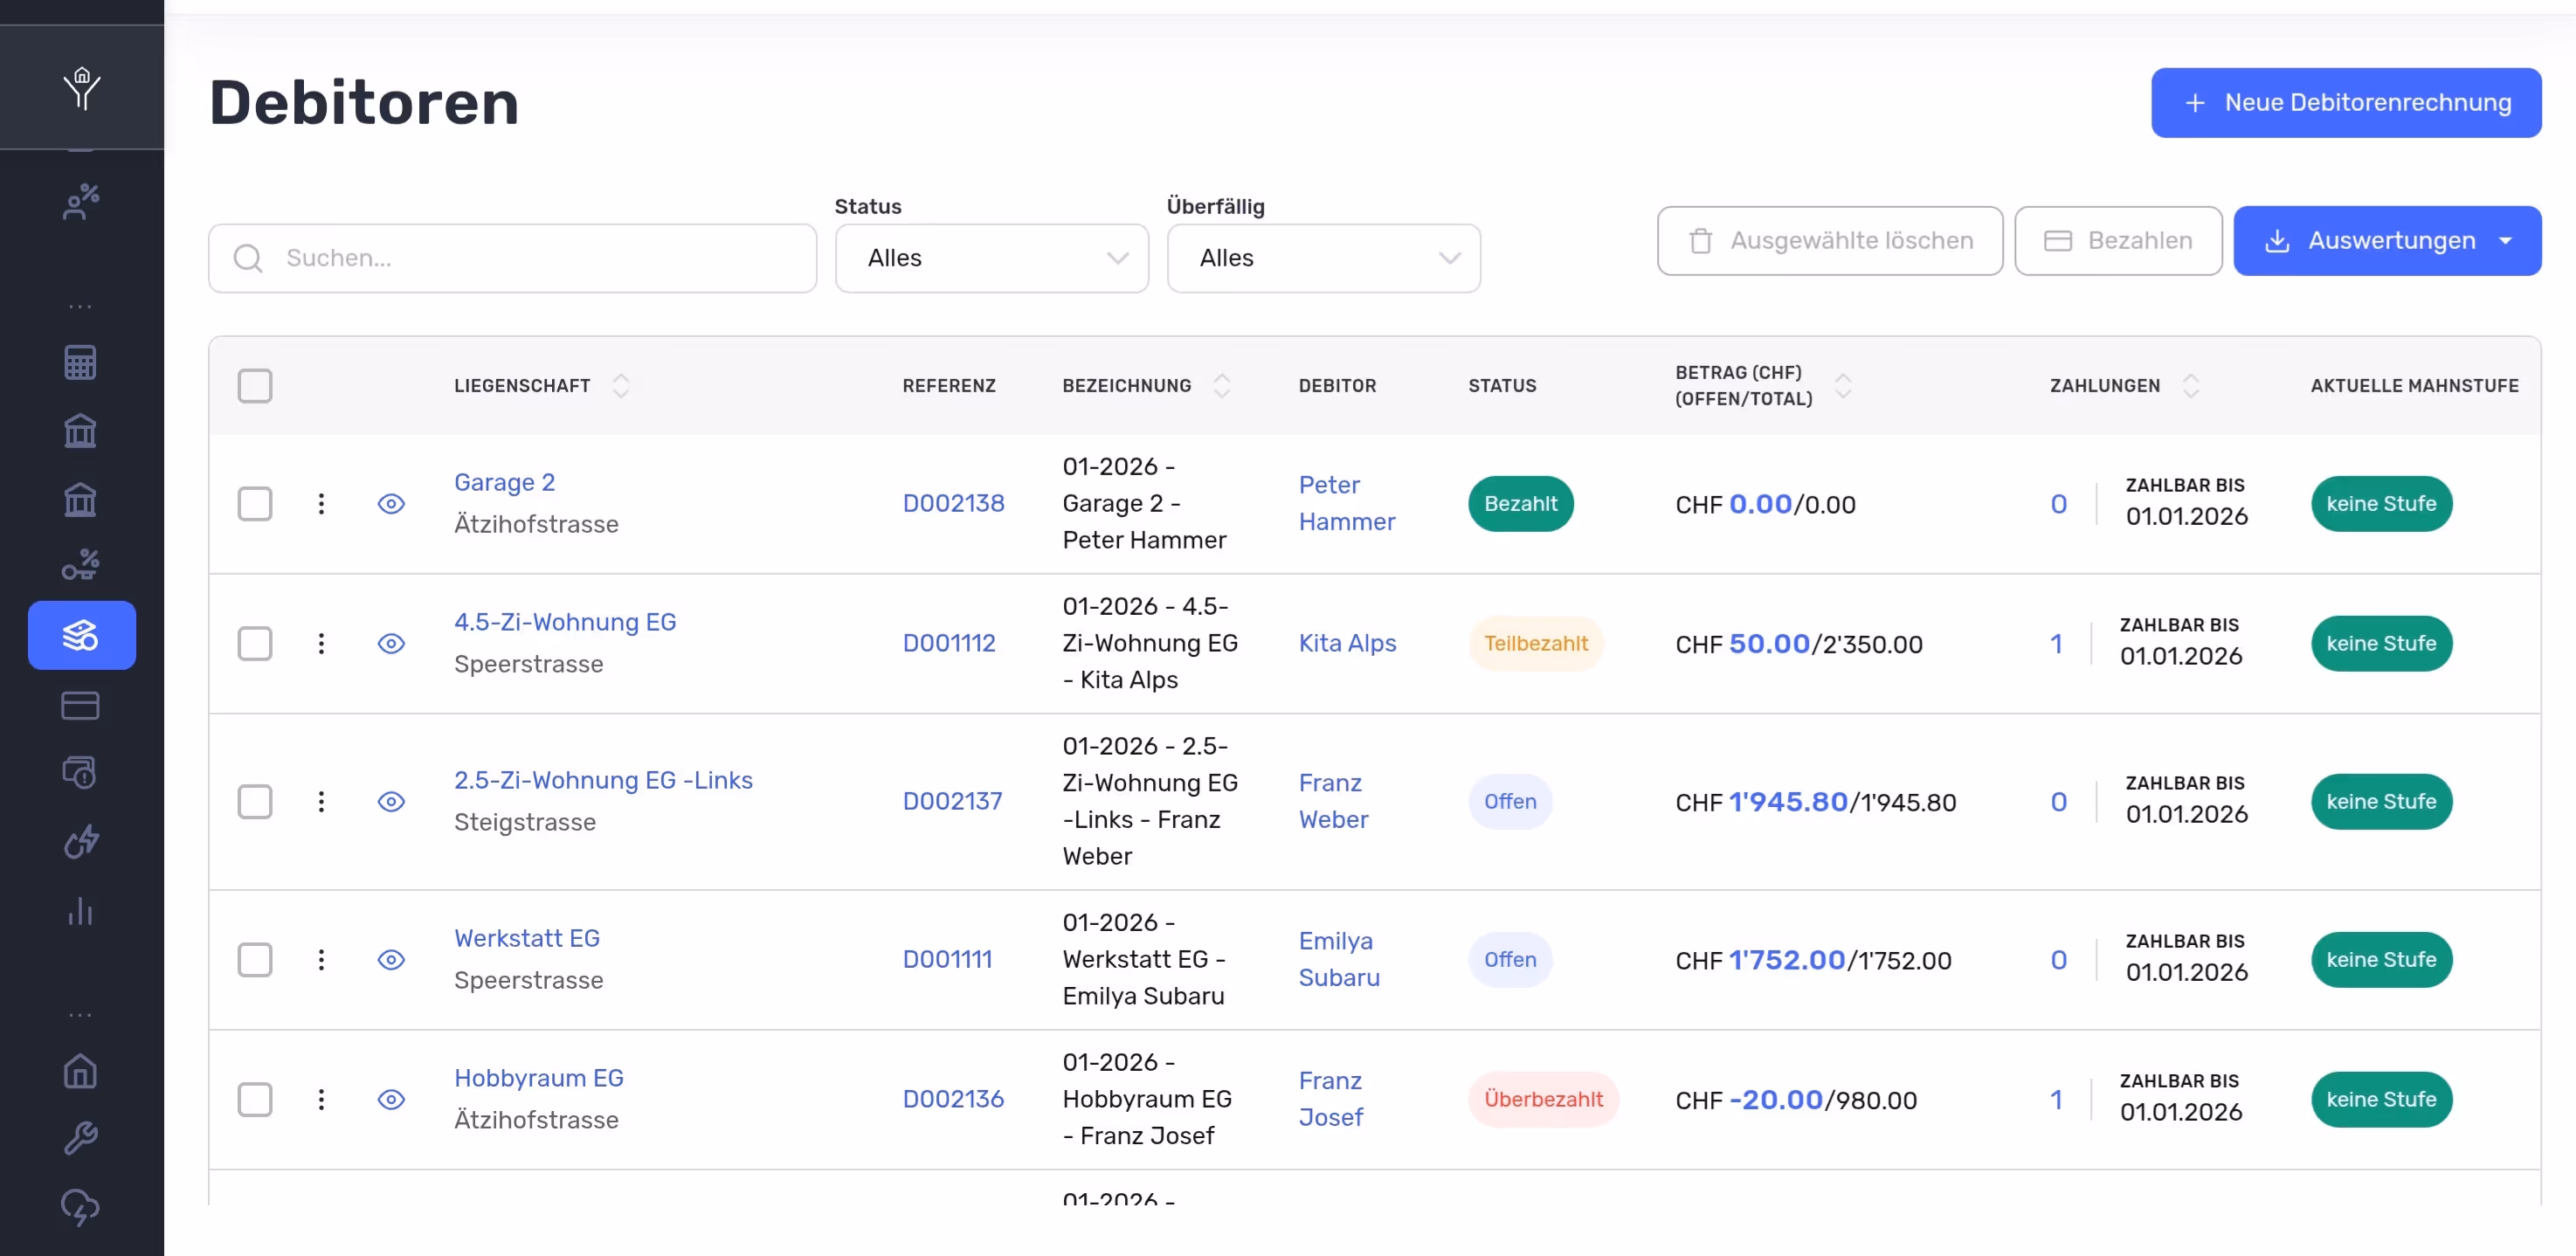Screen dimensions: 2576x1256
Task: Click the house icon in sidebar
Action: 80,1071
